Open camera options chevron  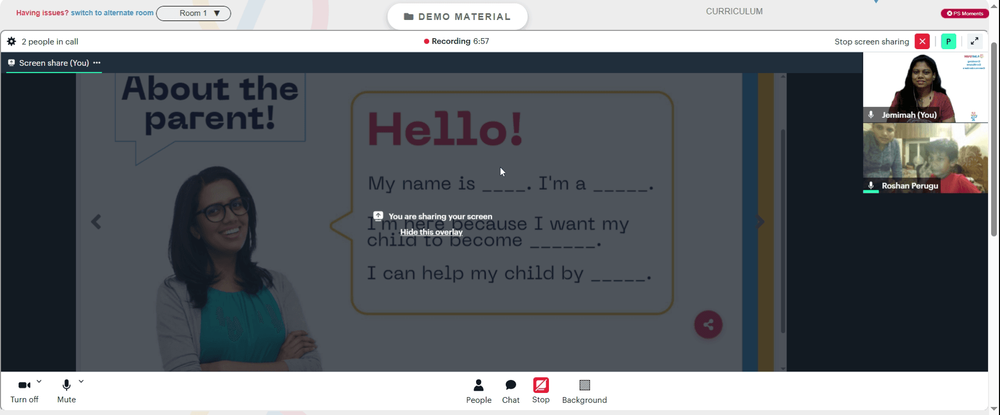(39, 381)
